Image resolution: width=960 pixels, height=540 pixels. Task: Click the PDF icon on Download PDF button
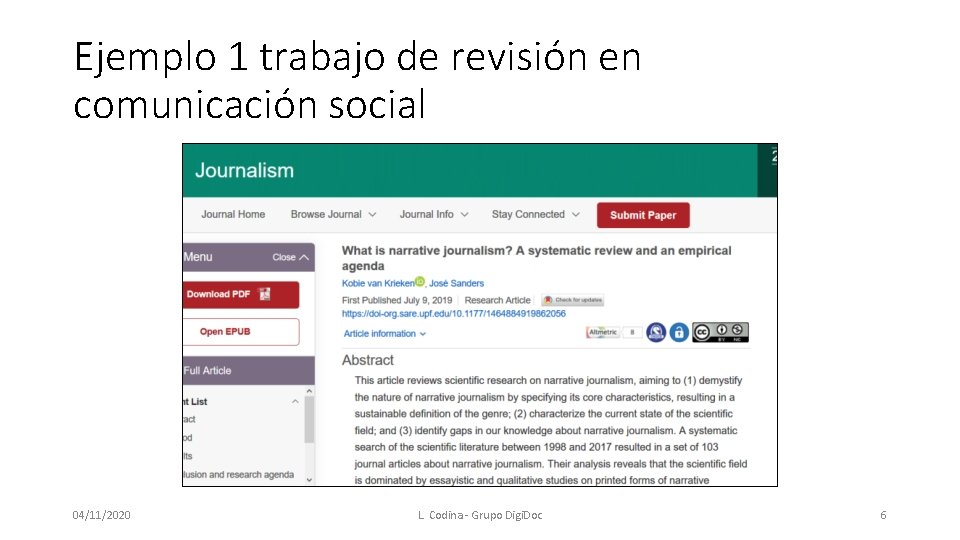pyautogui.click(x=265, y=294)
